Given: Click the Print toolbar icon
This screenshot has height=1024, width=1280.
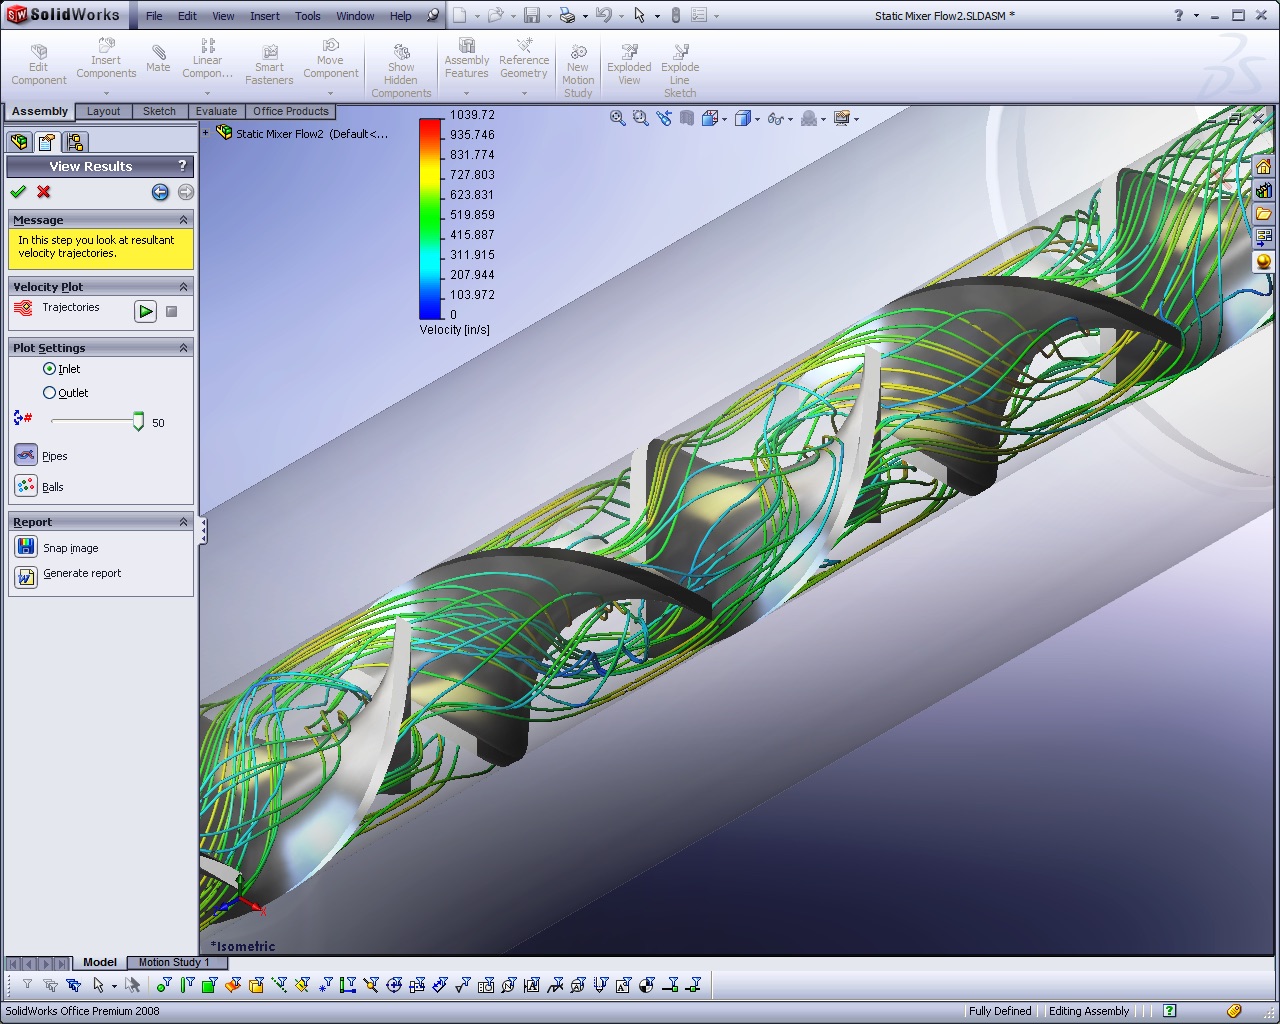Looking at the screenshot, I should 567,15.
